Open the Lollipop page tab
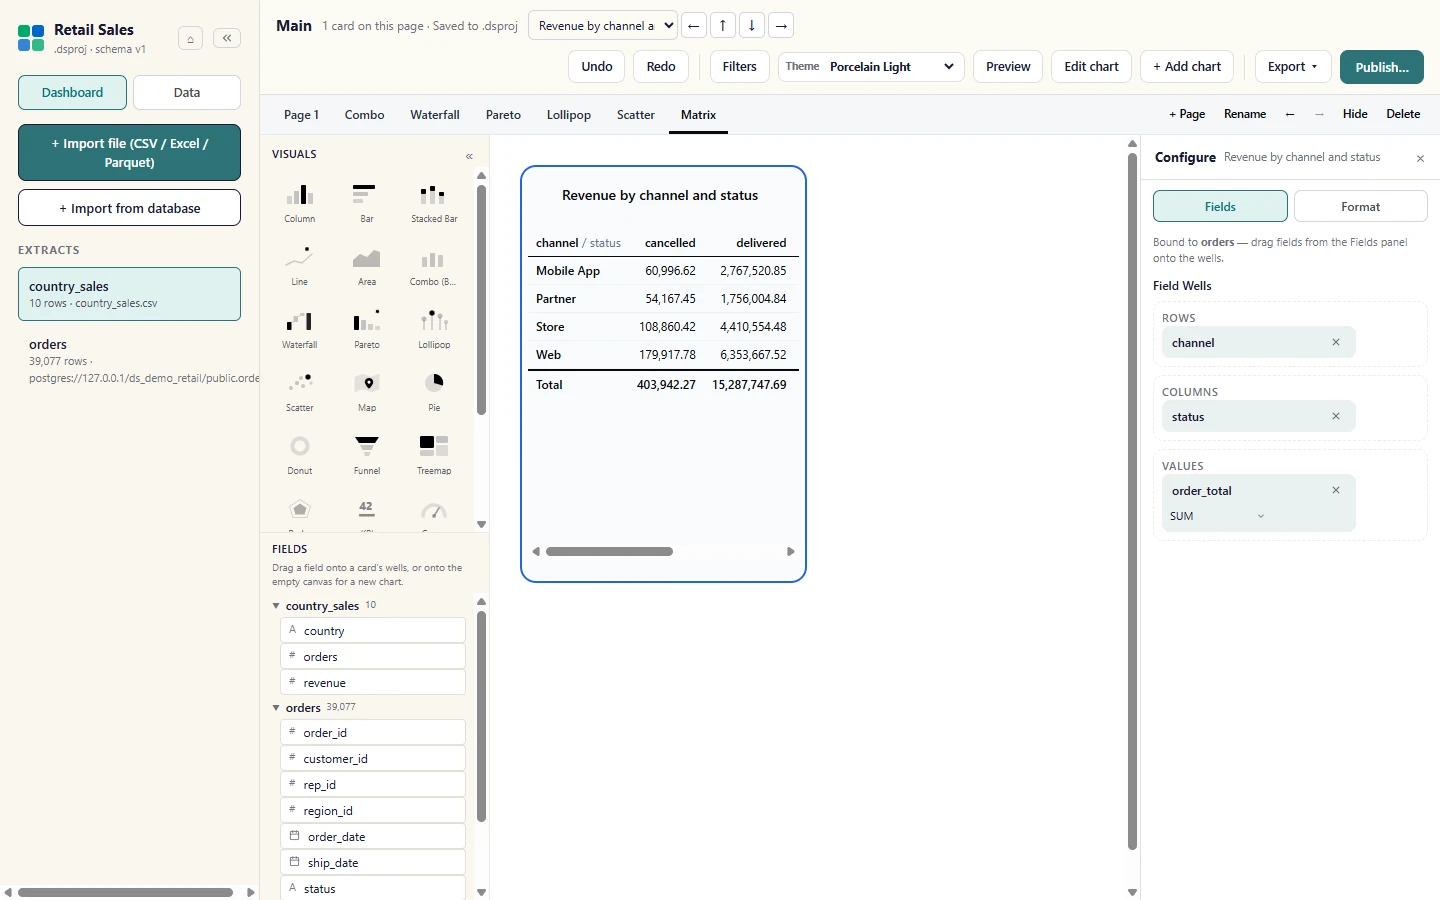Viewport: 1440px width, 900px height. click(569, 115)
